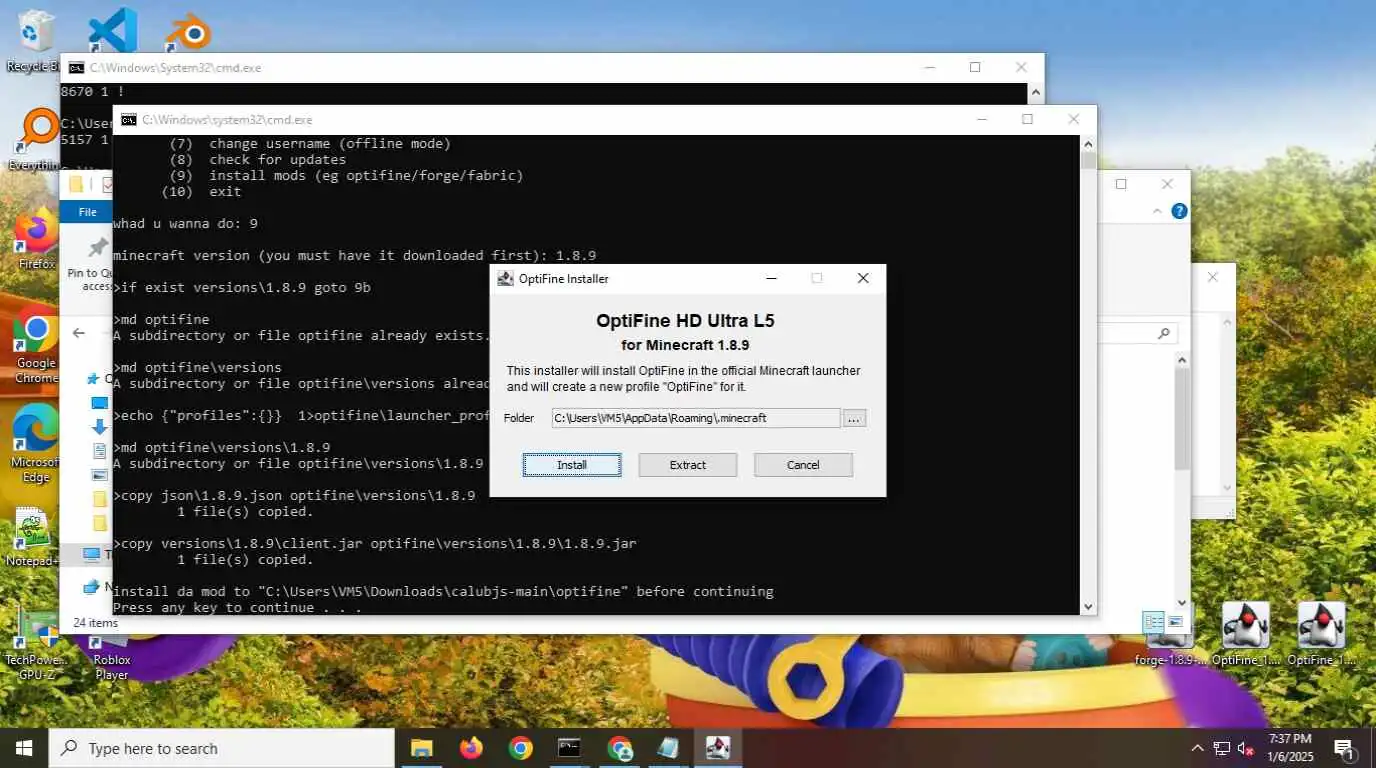Click the Quick access star in Explorer sidebar
Image resolution: width=1376 pixels, height=768 pixels.
click(x=94, y=379)
